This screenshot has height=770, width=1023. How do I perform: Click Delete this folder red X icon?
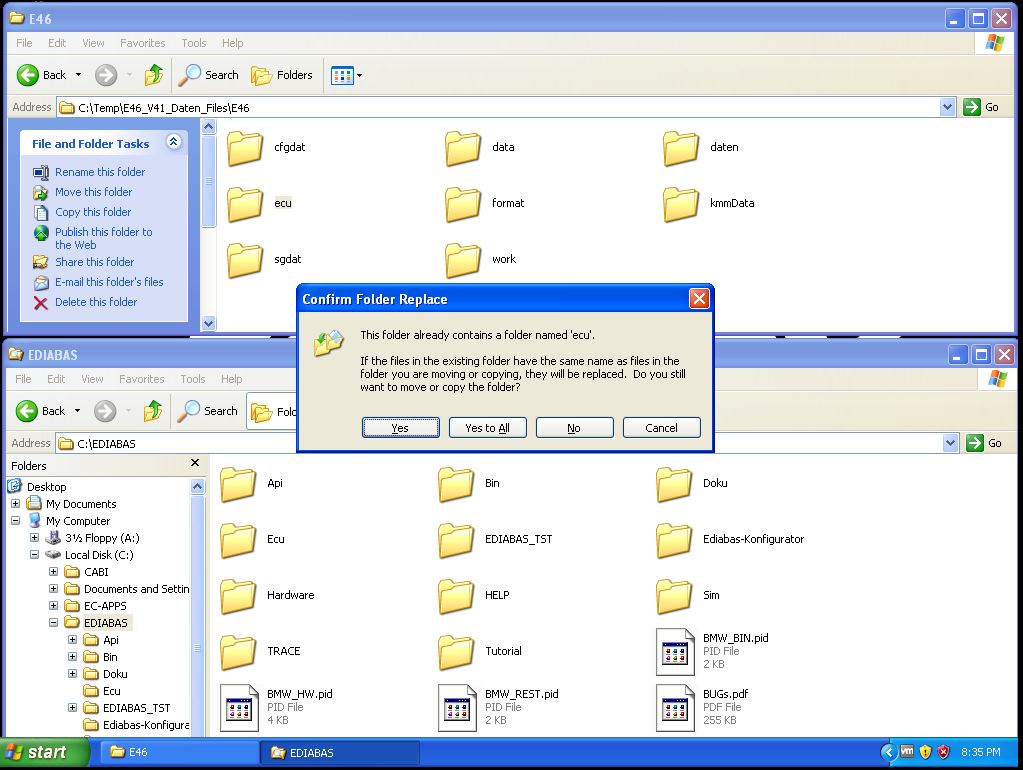[40, 303]
